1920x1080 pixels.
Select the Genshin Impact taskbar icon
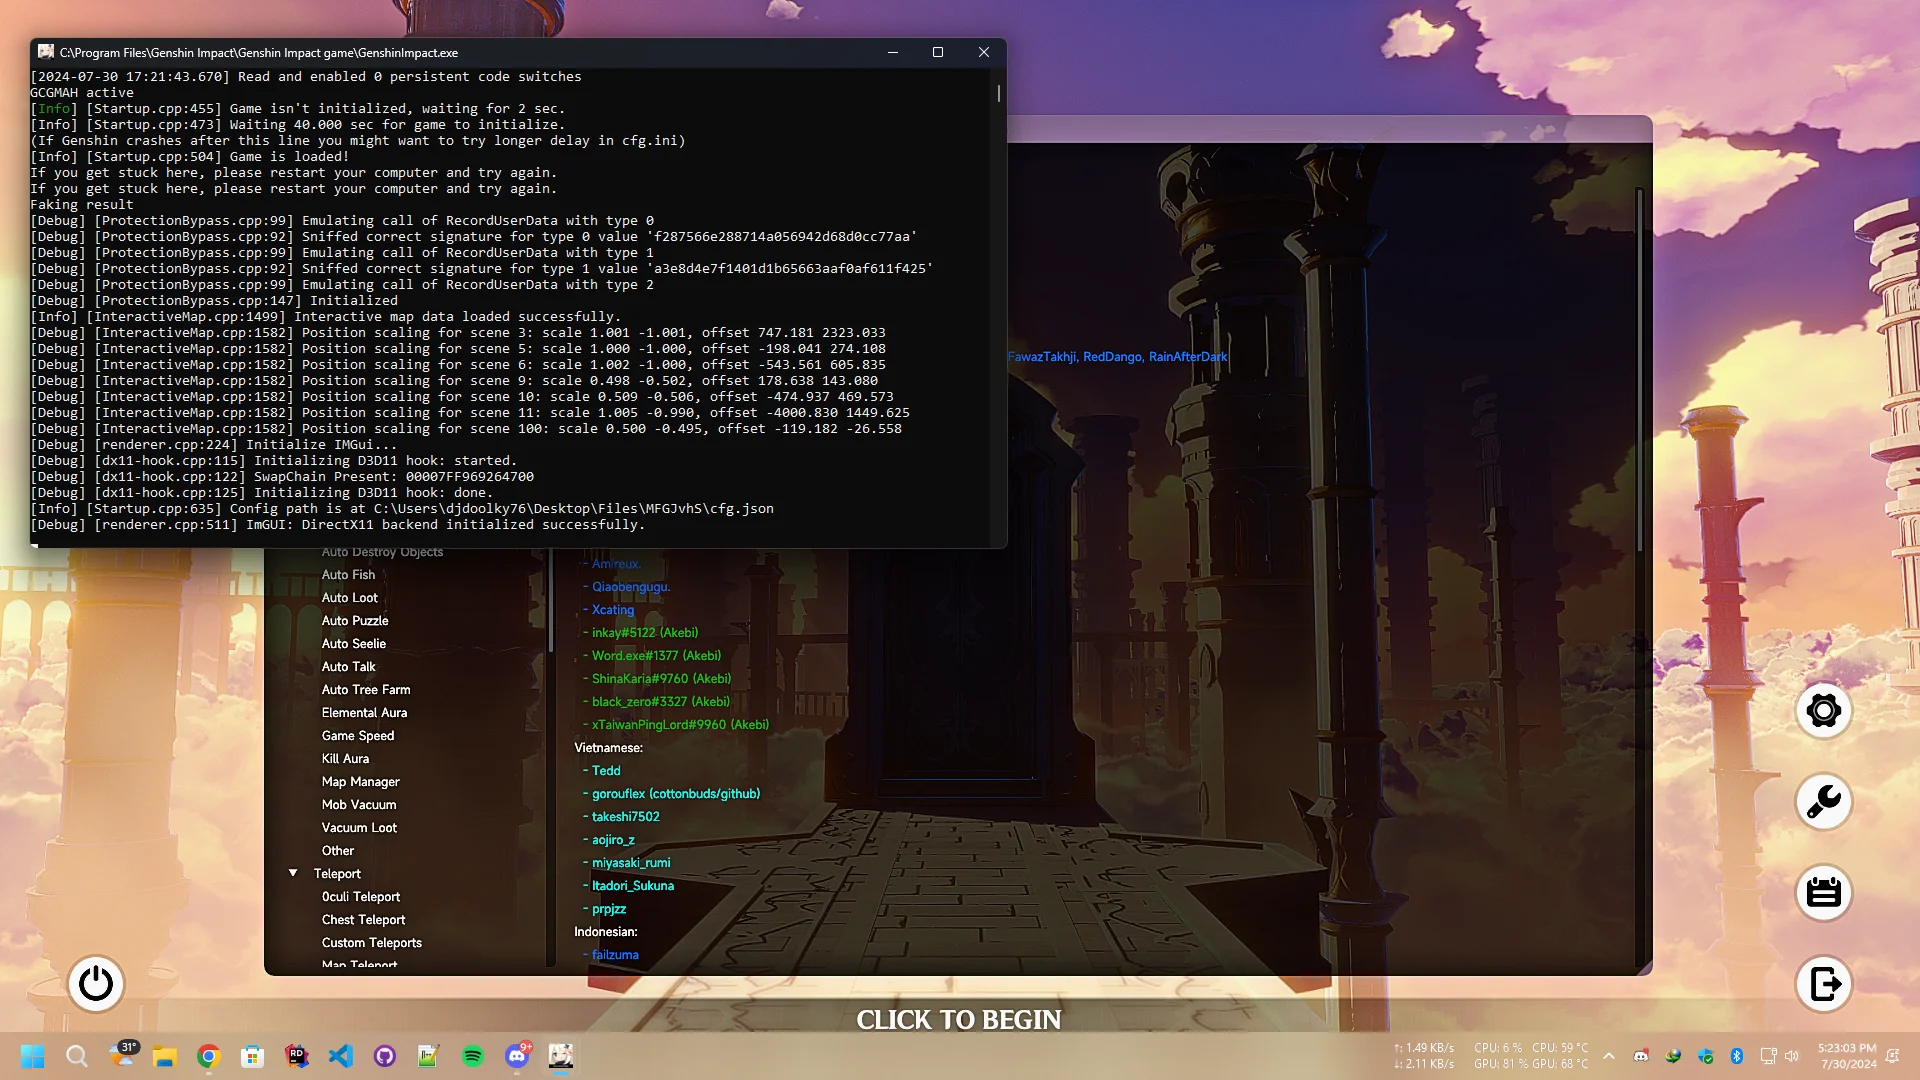pos(561,1056)
